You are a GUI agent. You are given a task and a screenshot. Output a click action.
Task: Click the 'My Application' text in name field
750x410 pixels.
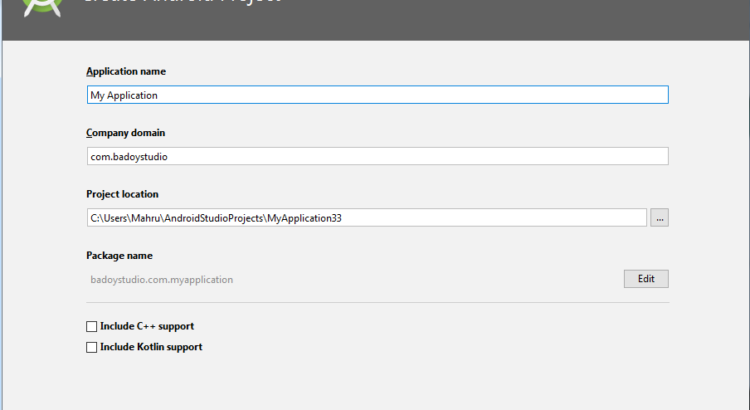pyautogui.click(x=124, y=96)
